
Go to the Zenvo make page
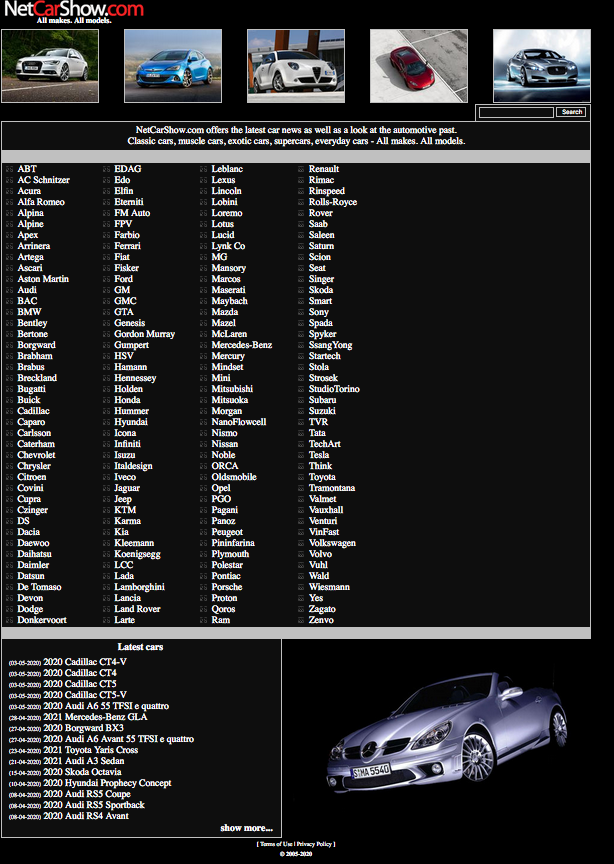pos(321,620)
